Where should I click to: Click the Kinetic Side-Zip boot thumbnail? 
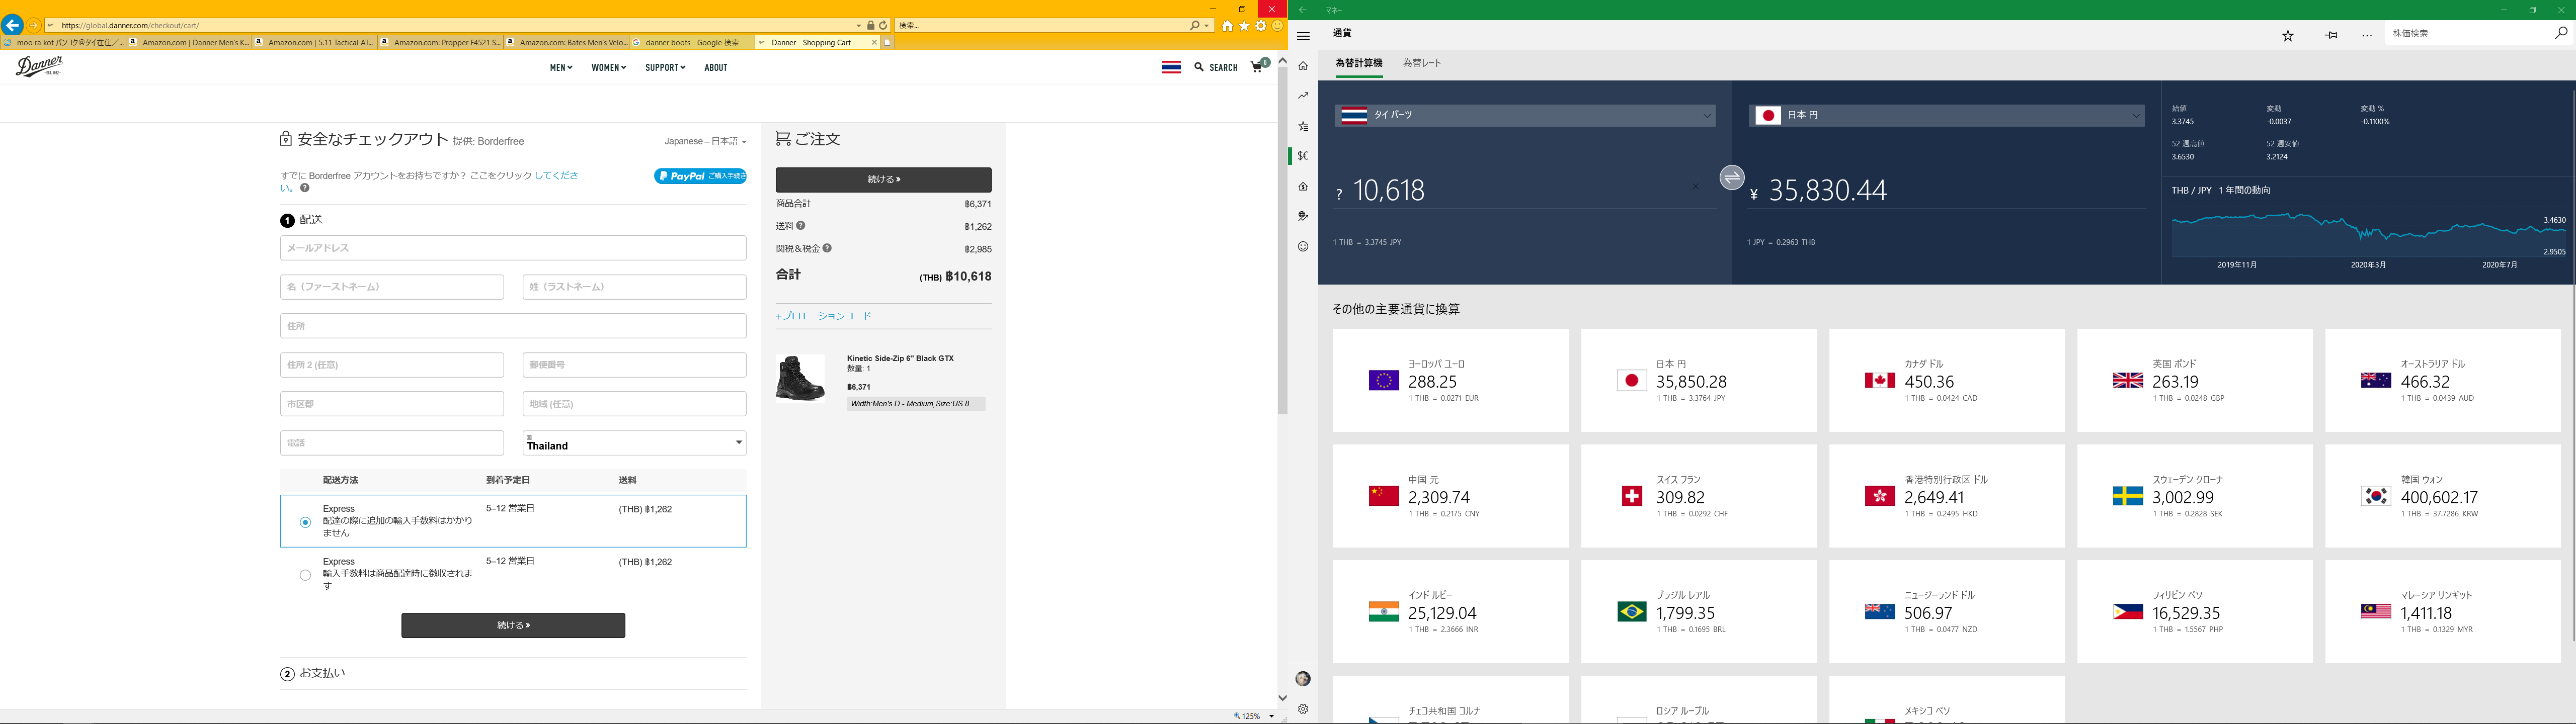pyautogui.click(x=800, y=378)
